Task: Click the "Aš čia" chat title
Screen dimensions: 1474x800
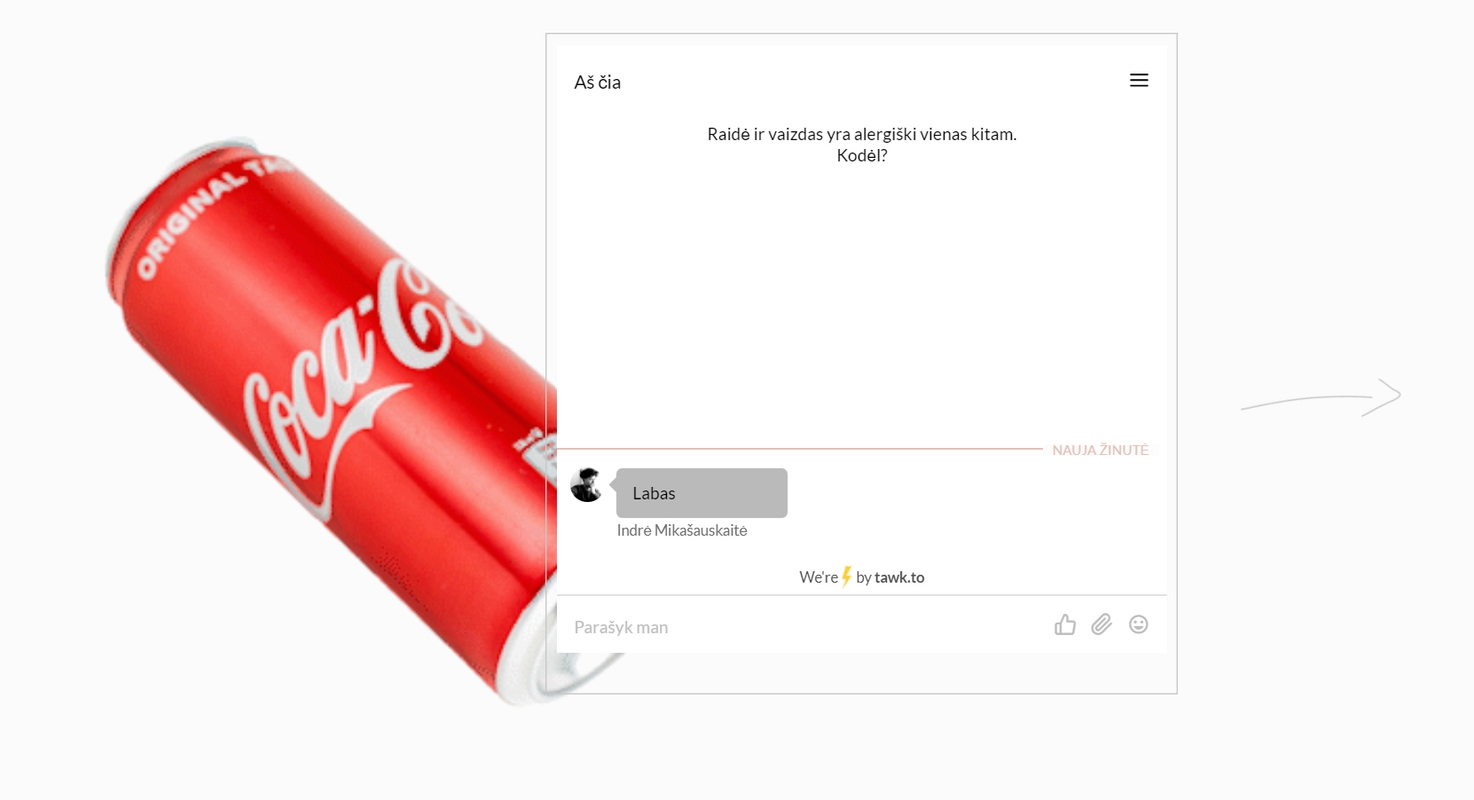Action: click(x=597, y=82)
